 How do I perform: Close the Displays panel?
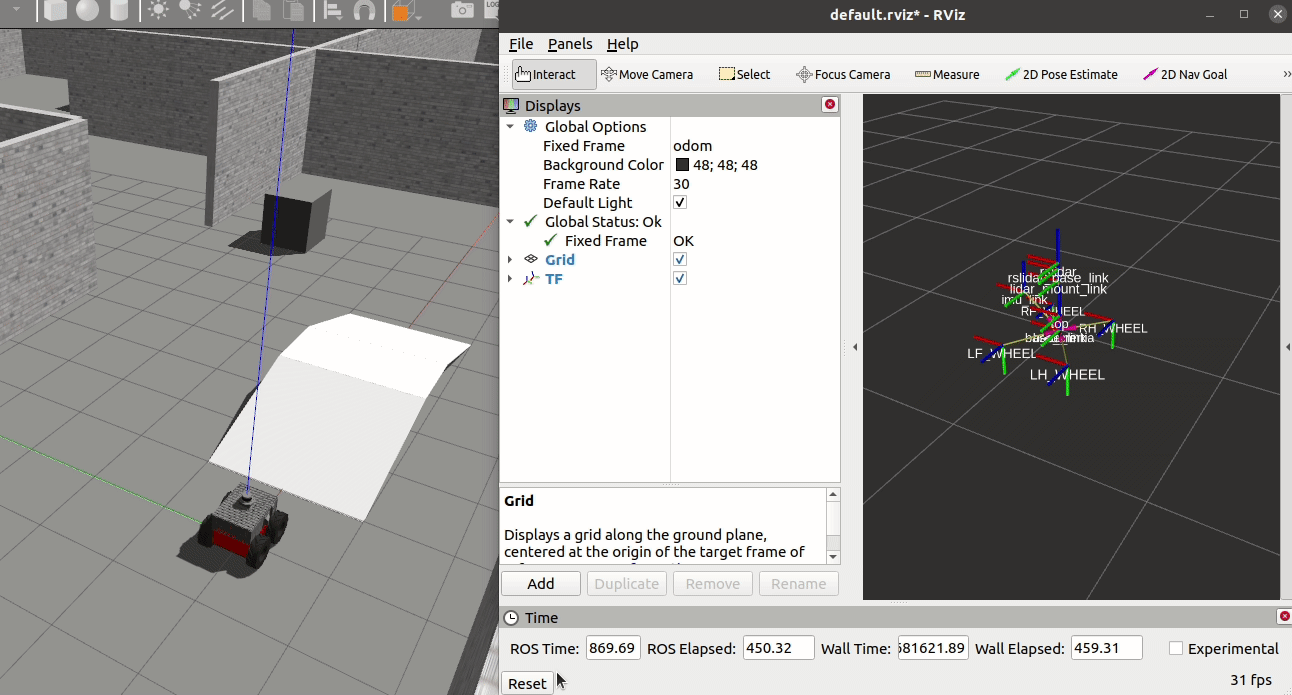coord(829,105)
